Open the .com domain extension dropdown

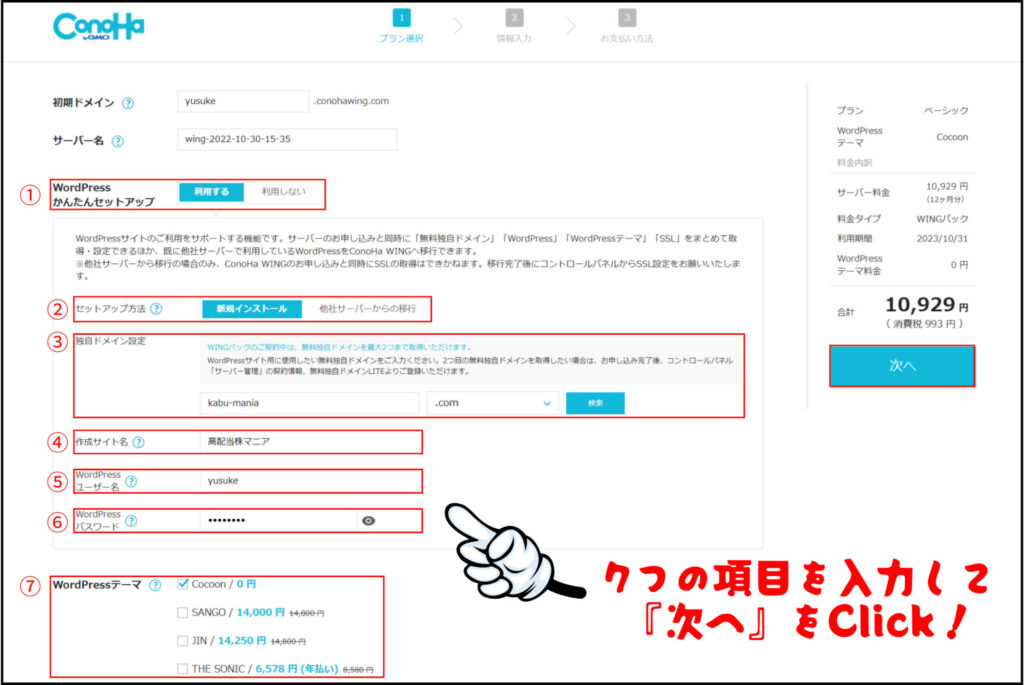tap(493, 403)
